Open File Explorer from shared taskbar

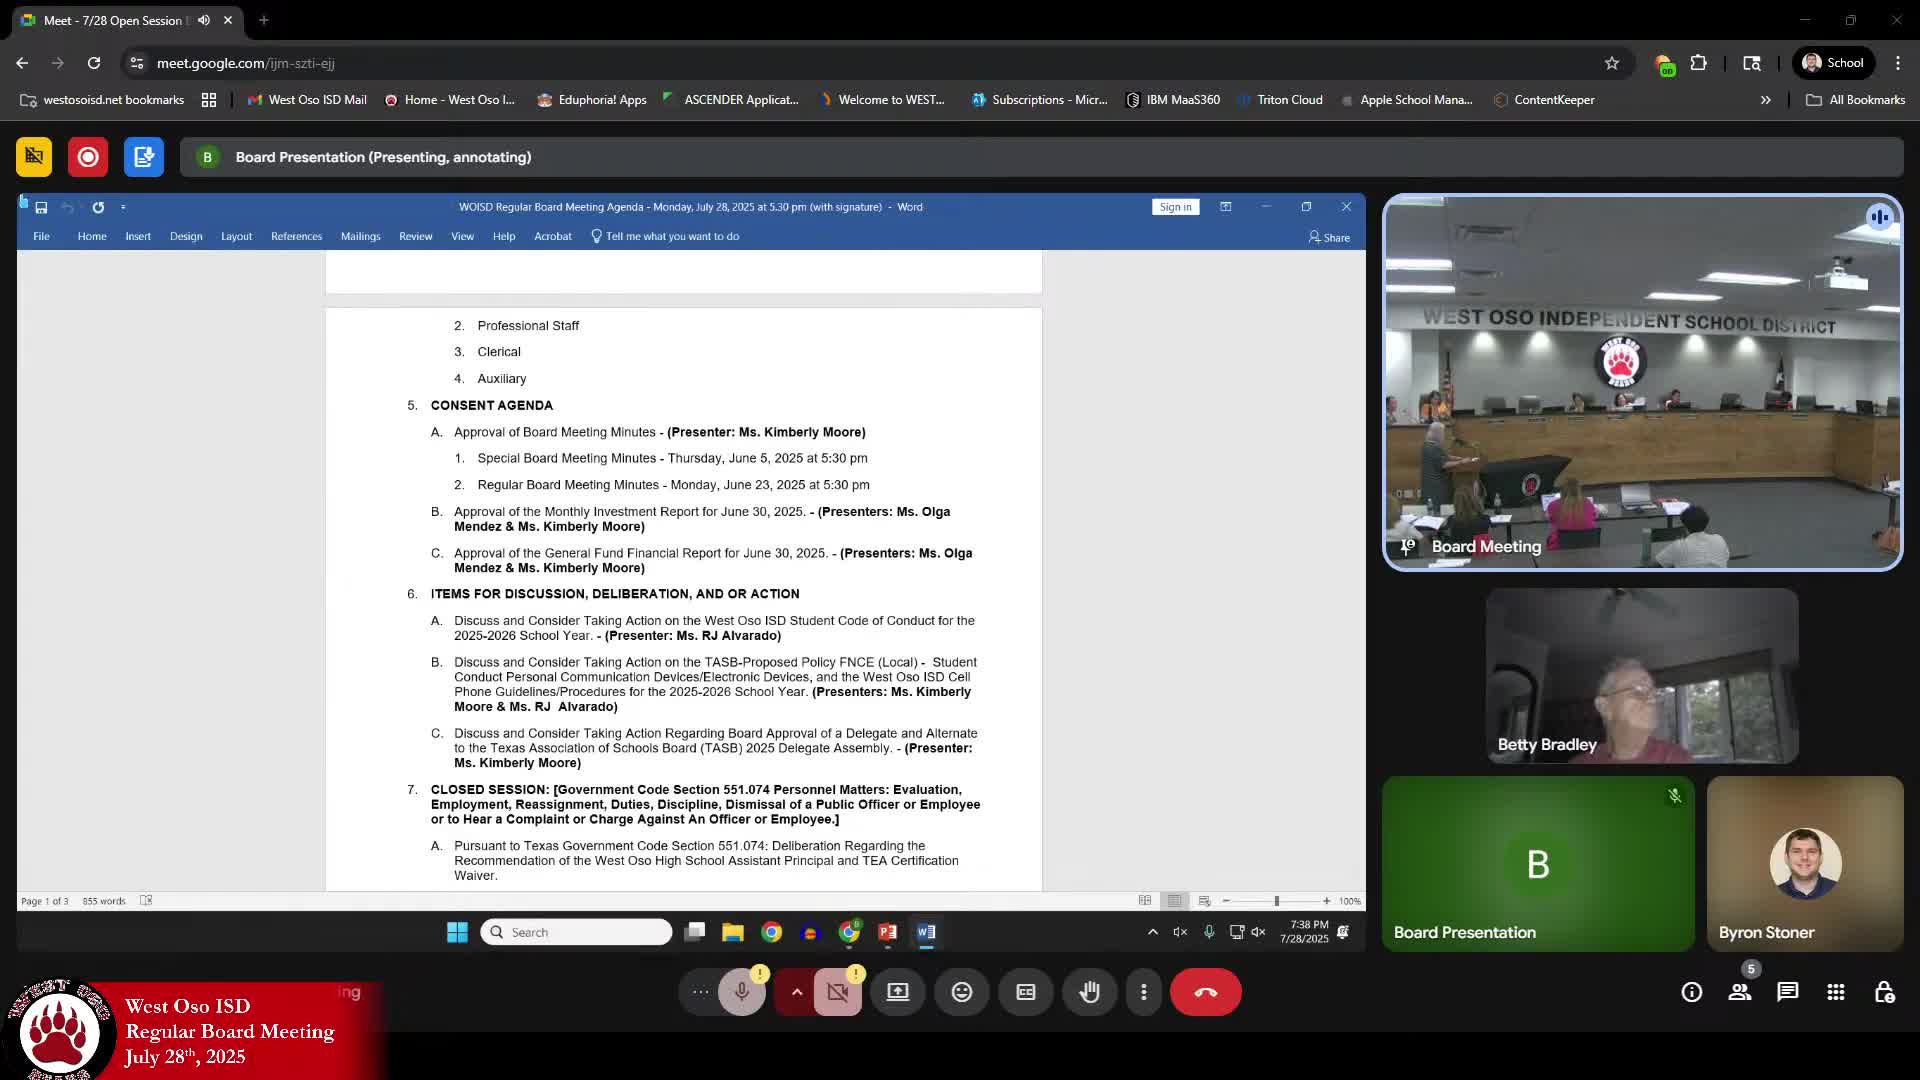(733, 932)
